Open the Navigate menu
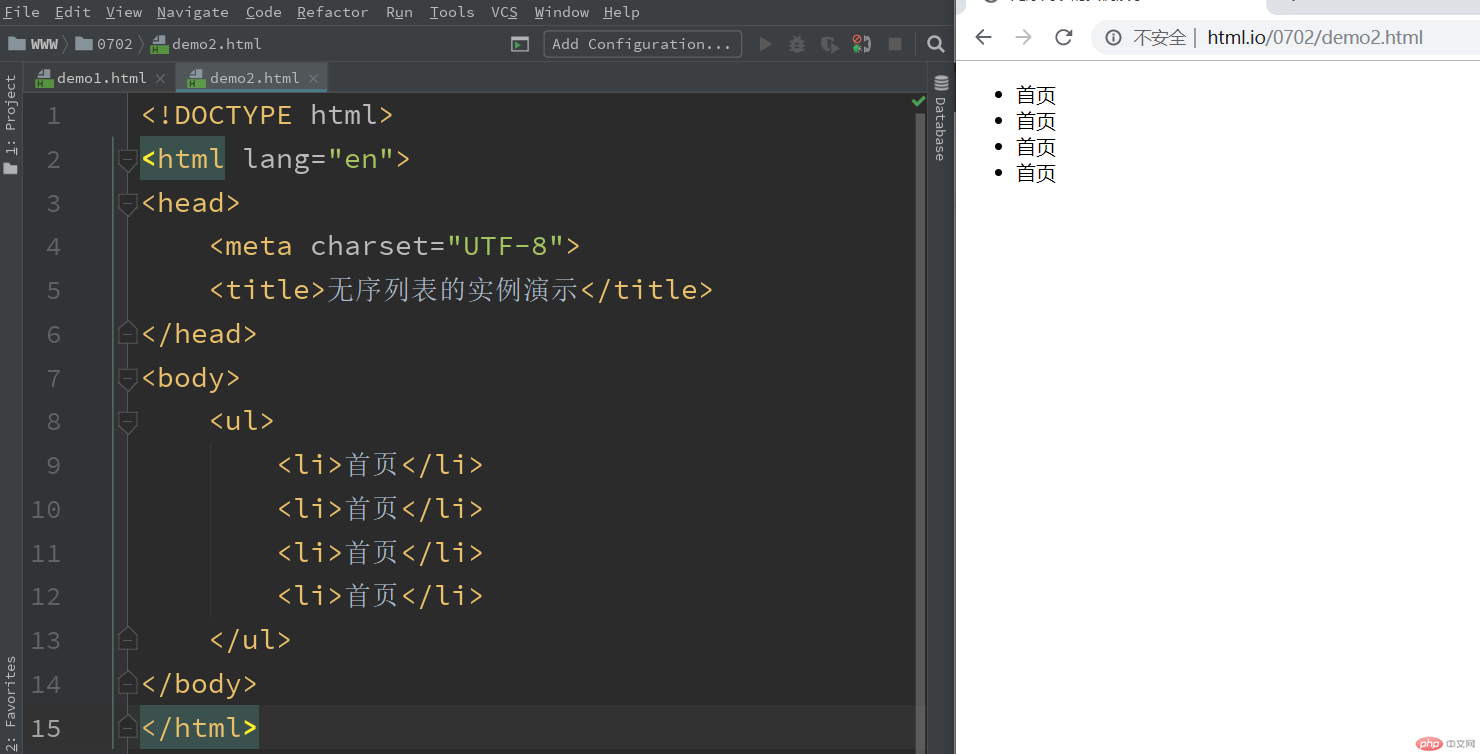This screenshot has width=1480, height=754. pos(193,12)
